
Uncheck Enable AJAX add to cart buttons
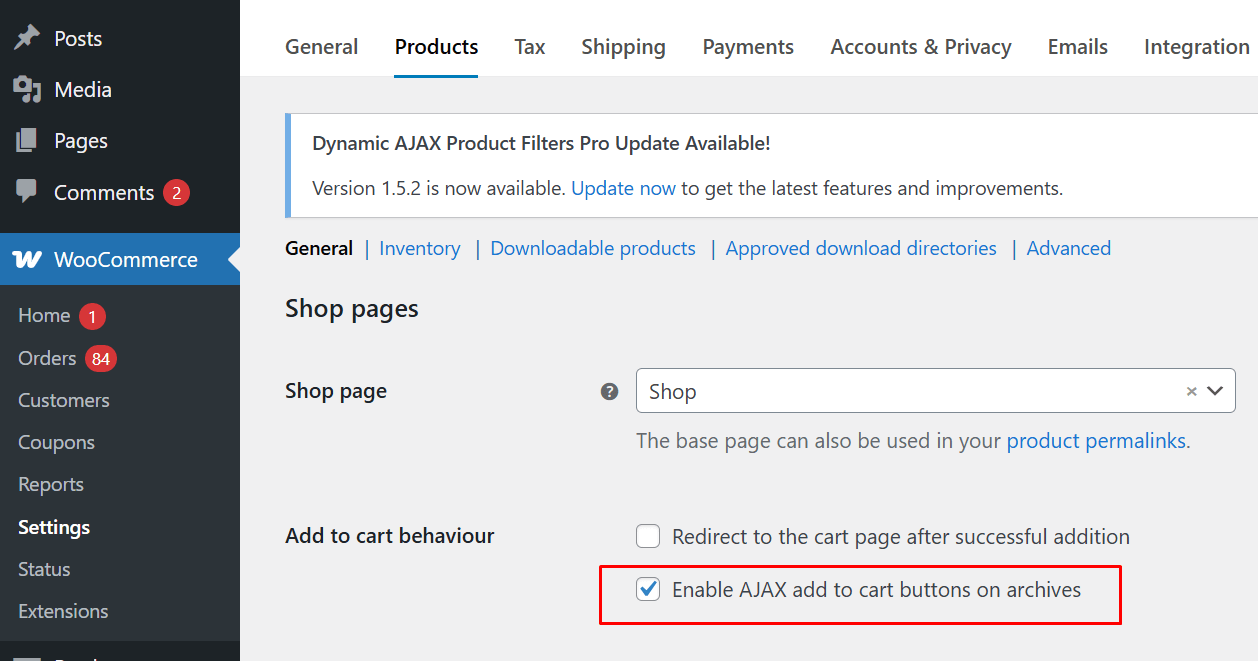click(648, 590)
